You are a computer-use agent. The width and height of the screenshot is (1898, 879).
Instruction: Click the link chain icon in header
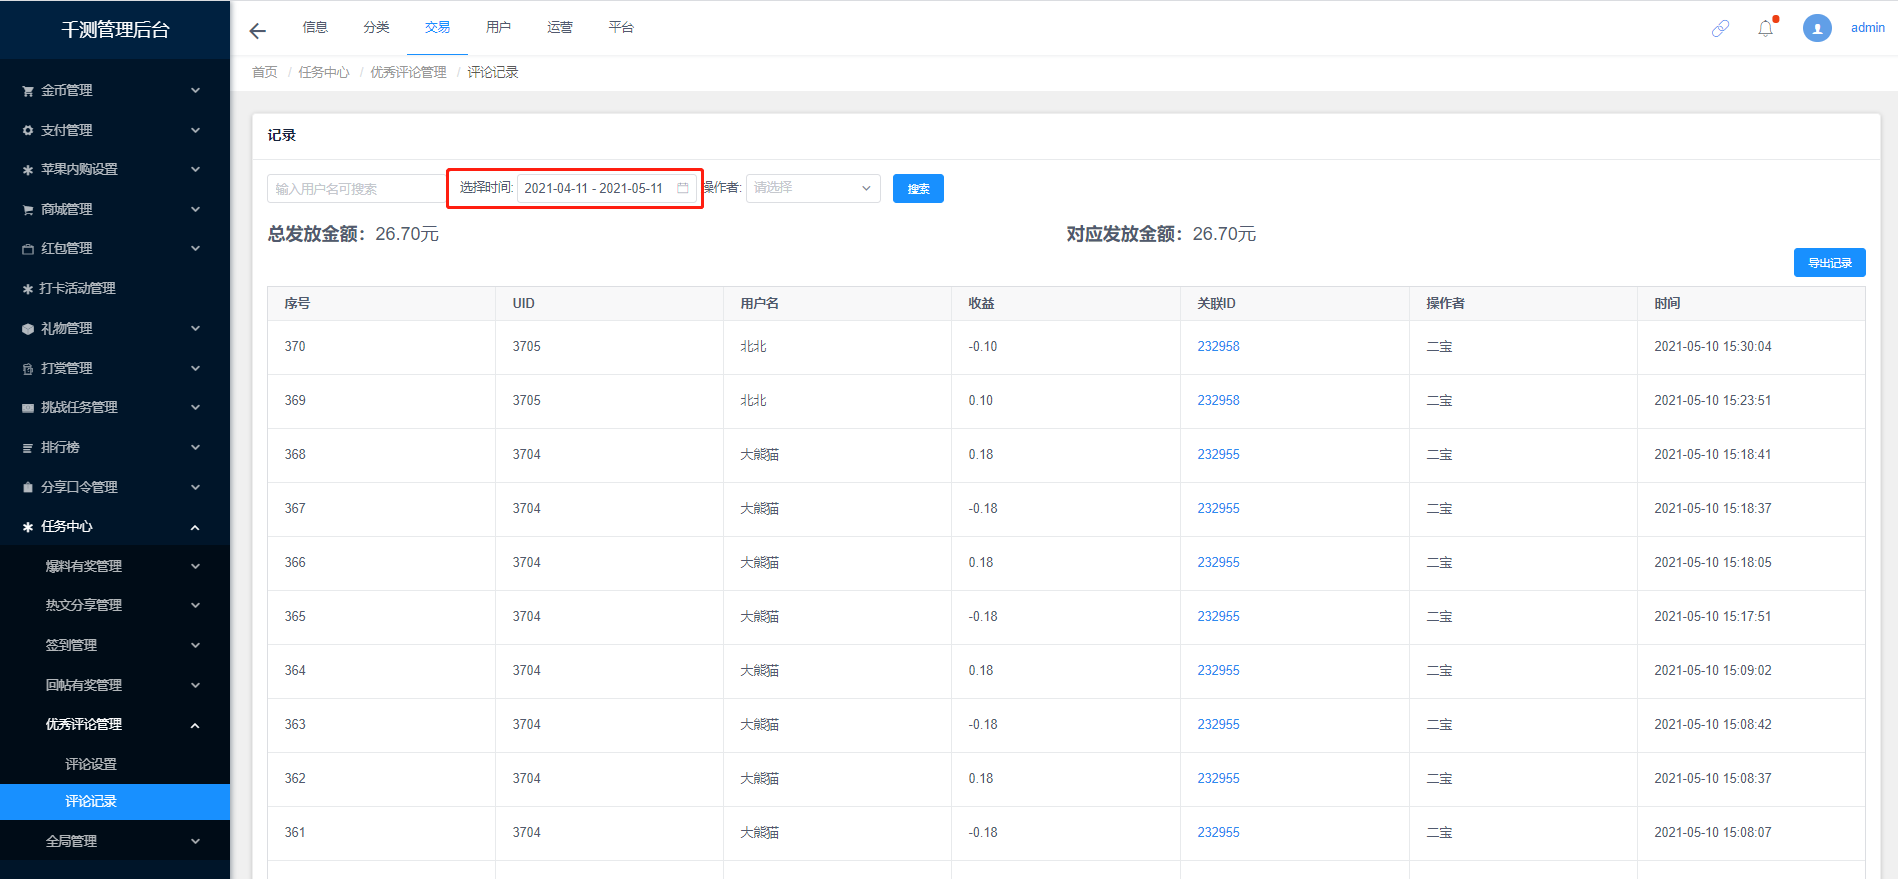tap(1720, 28)
